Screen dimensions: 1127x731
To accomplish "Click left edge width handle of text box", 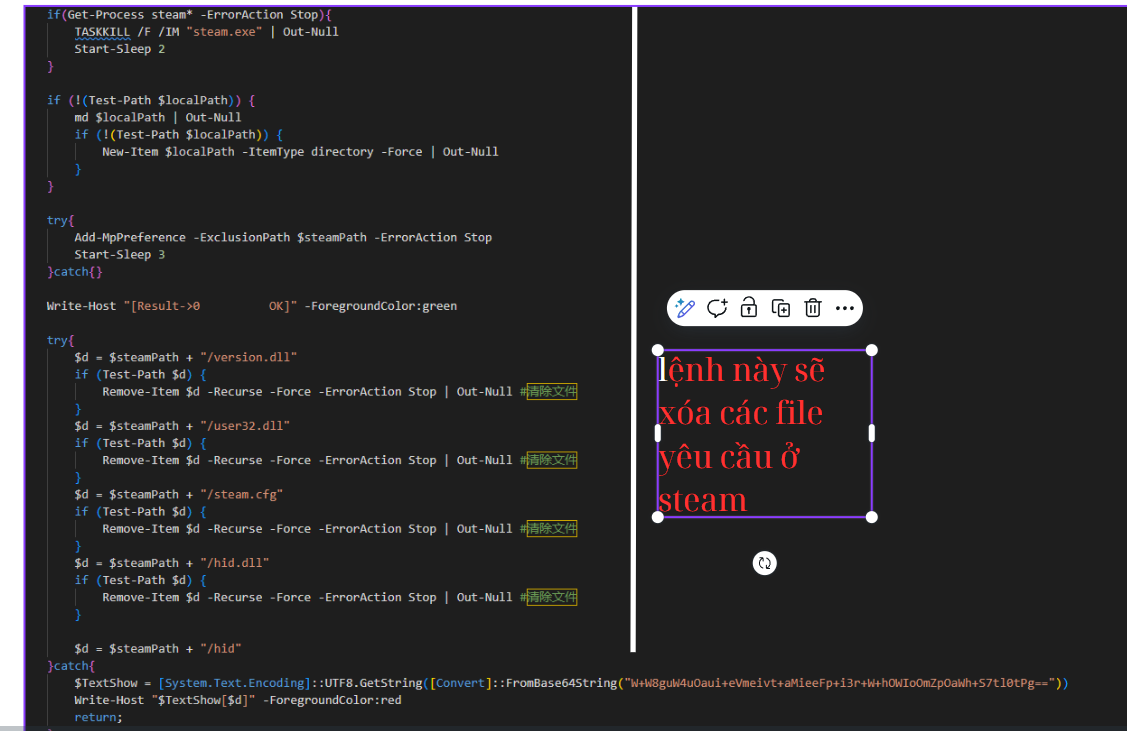I will click(x=658, y=433).
